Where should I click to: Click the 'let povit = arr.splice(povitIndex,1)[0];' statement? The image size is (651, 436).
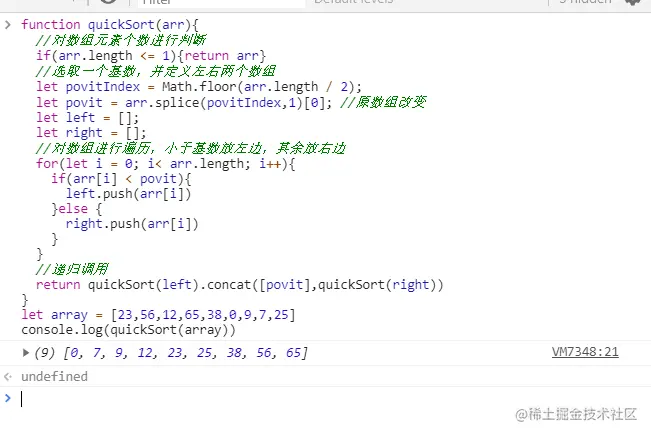point(184,102)
